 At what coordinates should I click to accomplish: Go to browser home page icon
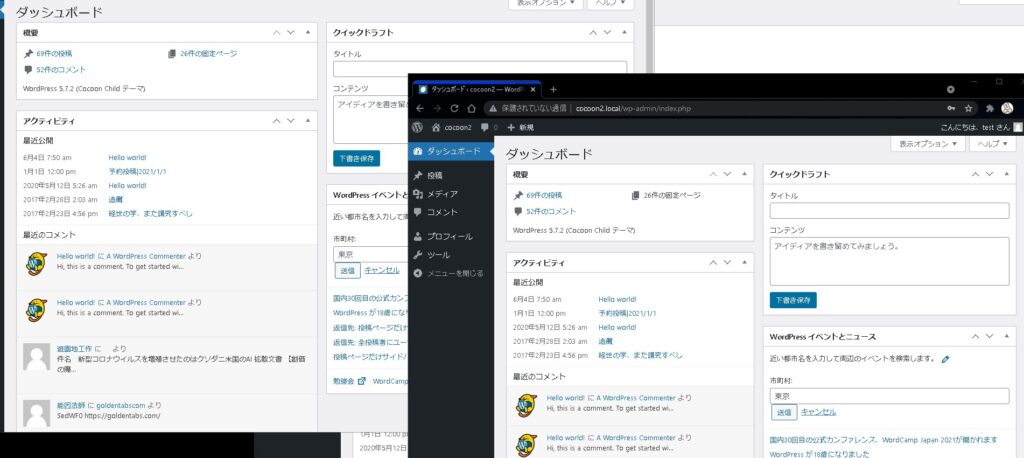pyautogui.click(x=471, y=108)
